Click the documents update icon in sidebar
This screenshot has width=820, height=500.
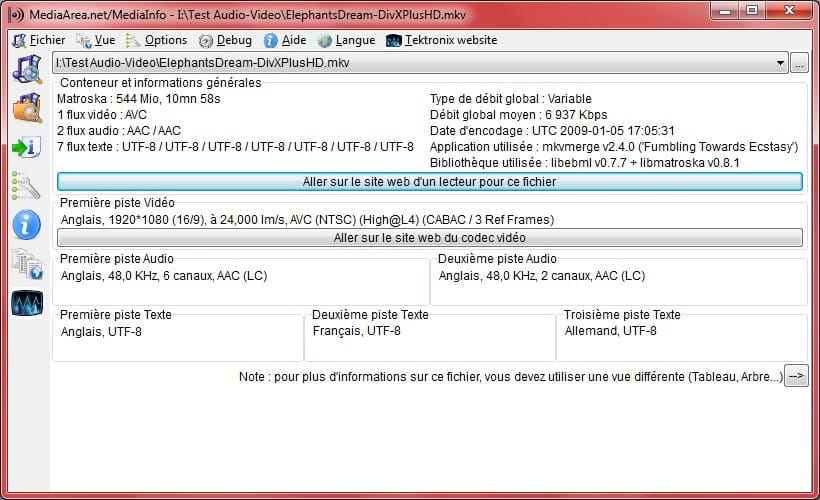[x=27, y=264]
